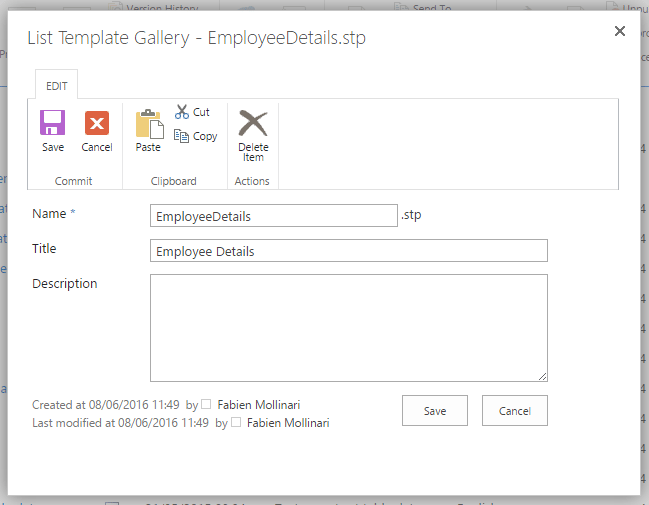Click the Delete Item X icon
The height and width of the screenshot is (505, 649).
tap(253, 123)
